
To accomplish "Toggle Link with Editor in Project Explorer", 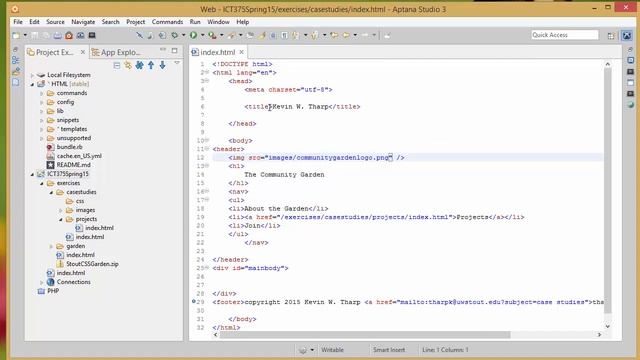I will click(128, 65).
